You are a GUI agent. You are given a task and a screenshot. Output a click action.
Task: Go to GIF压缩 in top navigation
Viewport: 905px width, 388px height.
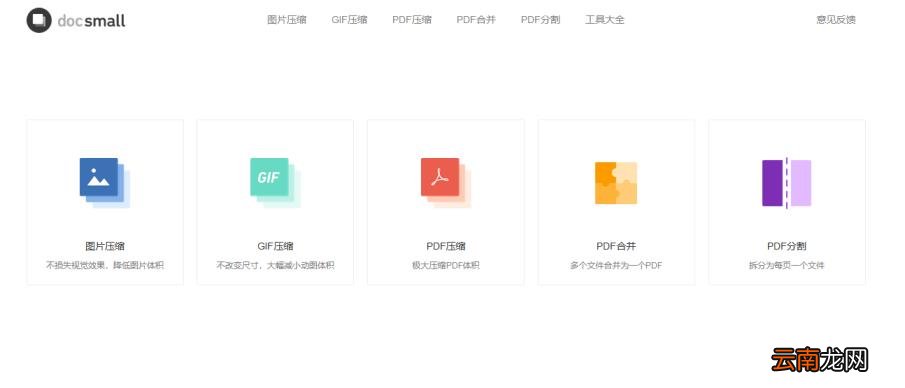click(x=349, y=20)
